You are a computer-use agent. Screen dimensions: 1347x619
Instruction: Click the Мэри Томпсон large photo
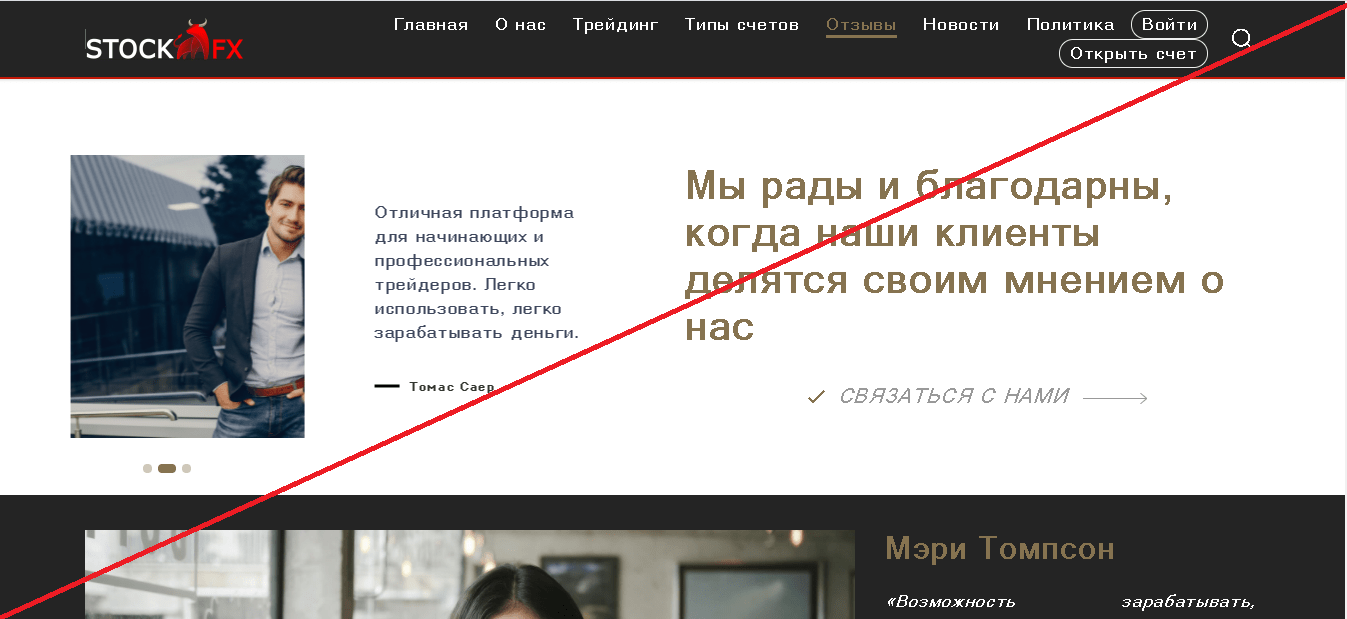click(x=470, y=574)
